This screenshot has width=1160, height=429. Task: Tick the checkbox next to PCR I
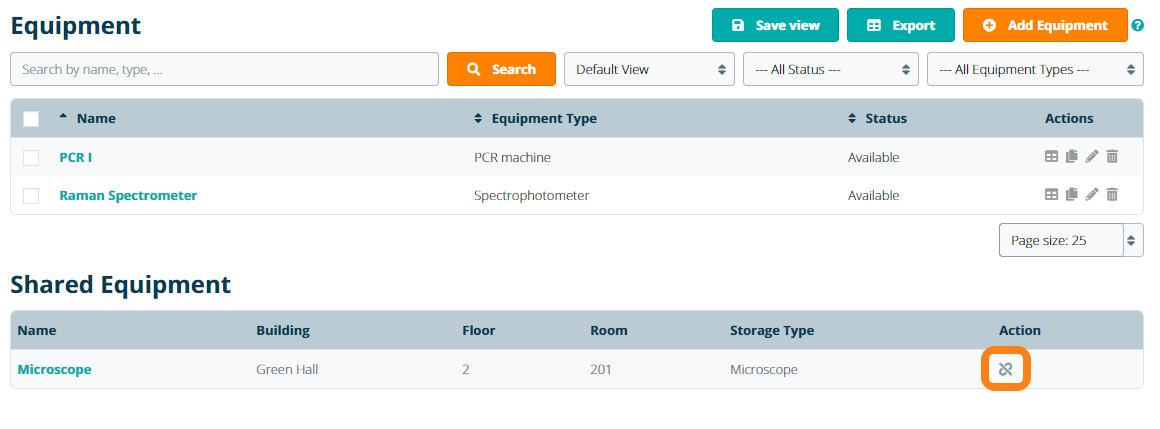[31, 158]
